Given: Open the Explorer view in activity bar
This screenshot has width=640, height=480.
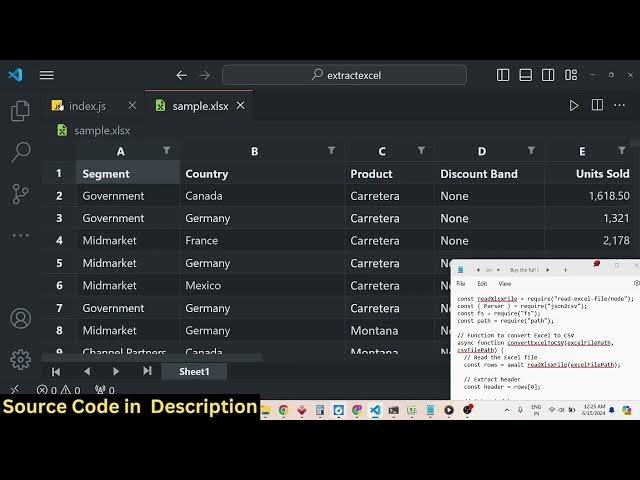Looking at the screenshot, I should [x=20, y=111].
